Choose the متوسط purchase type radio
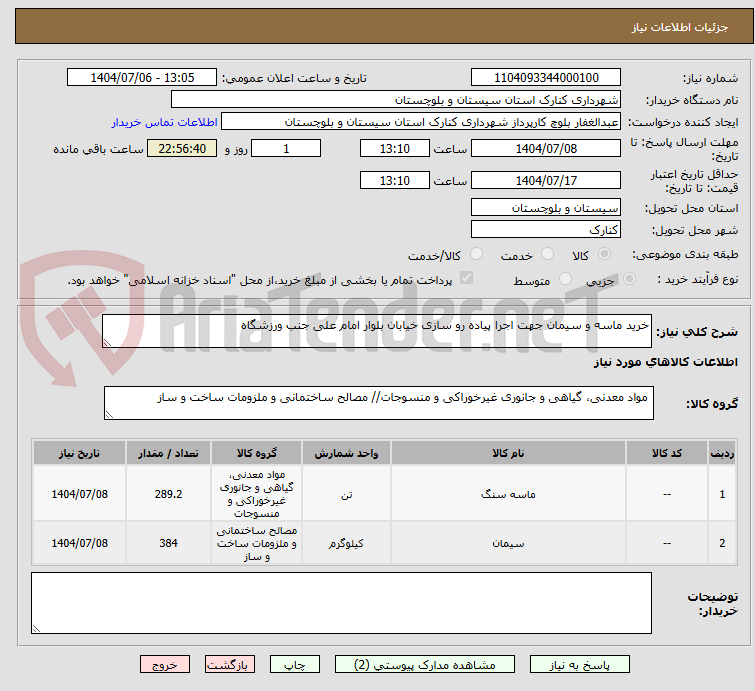Image resolution: width=755 pixels, height=691 pixels. 566,280
